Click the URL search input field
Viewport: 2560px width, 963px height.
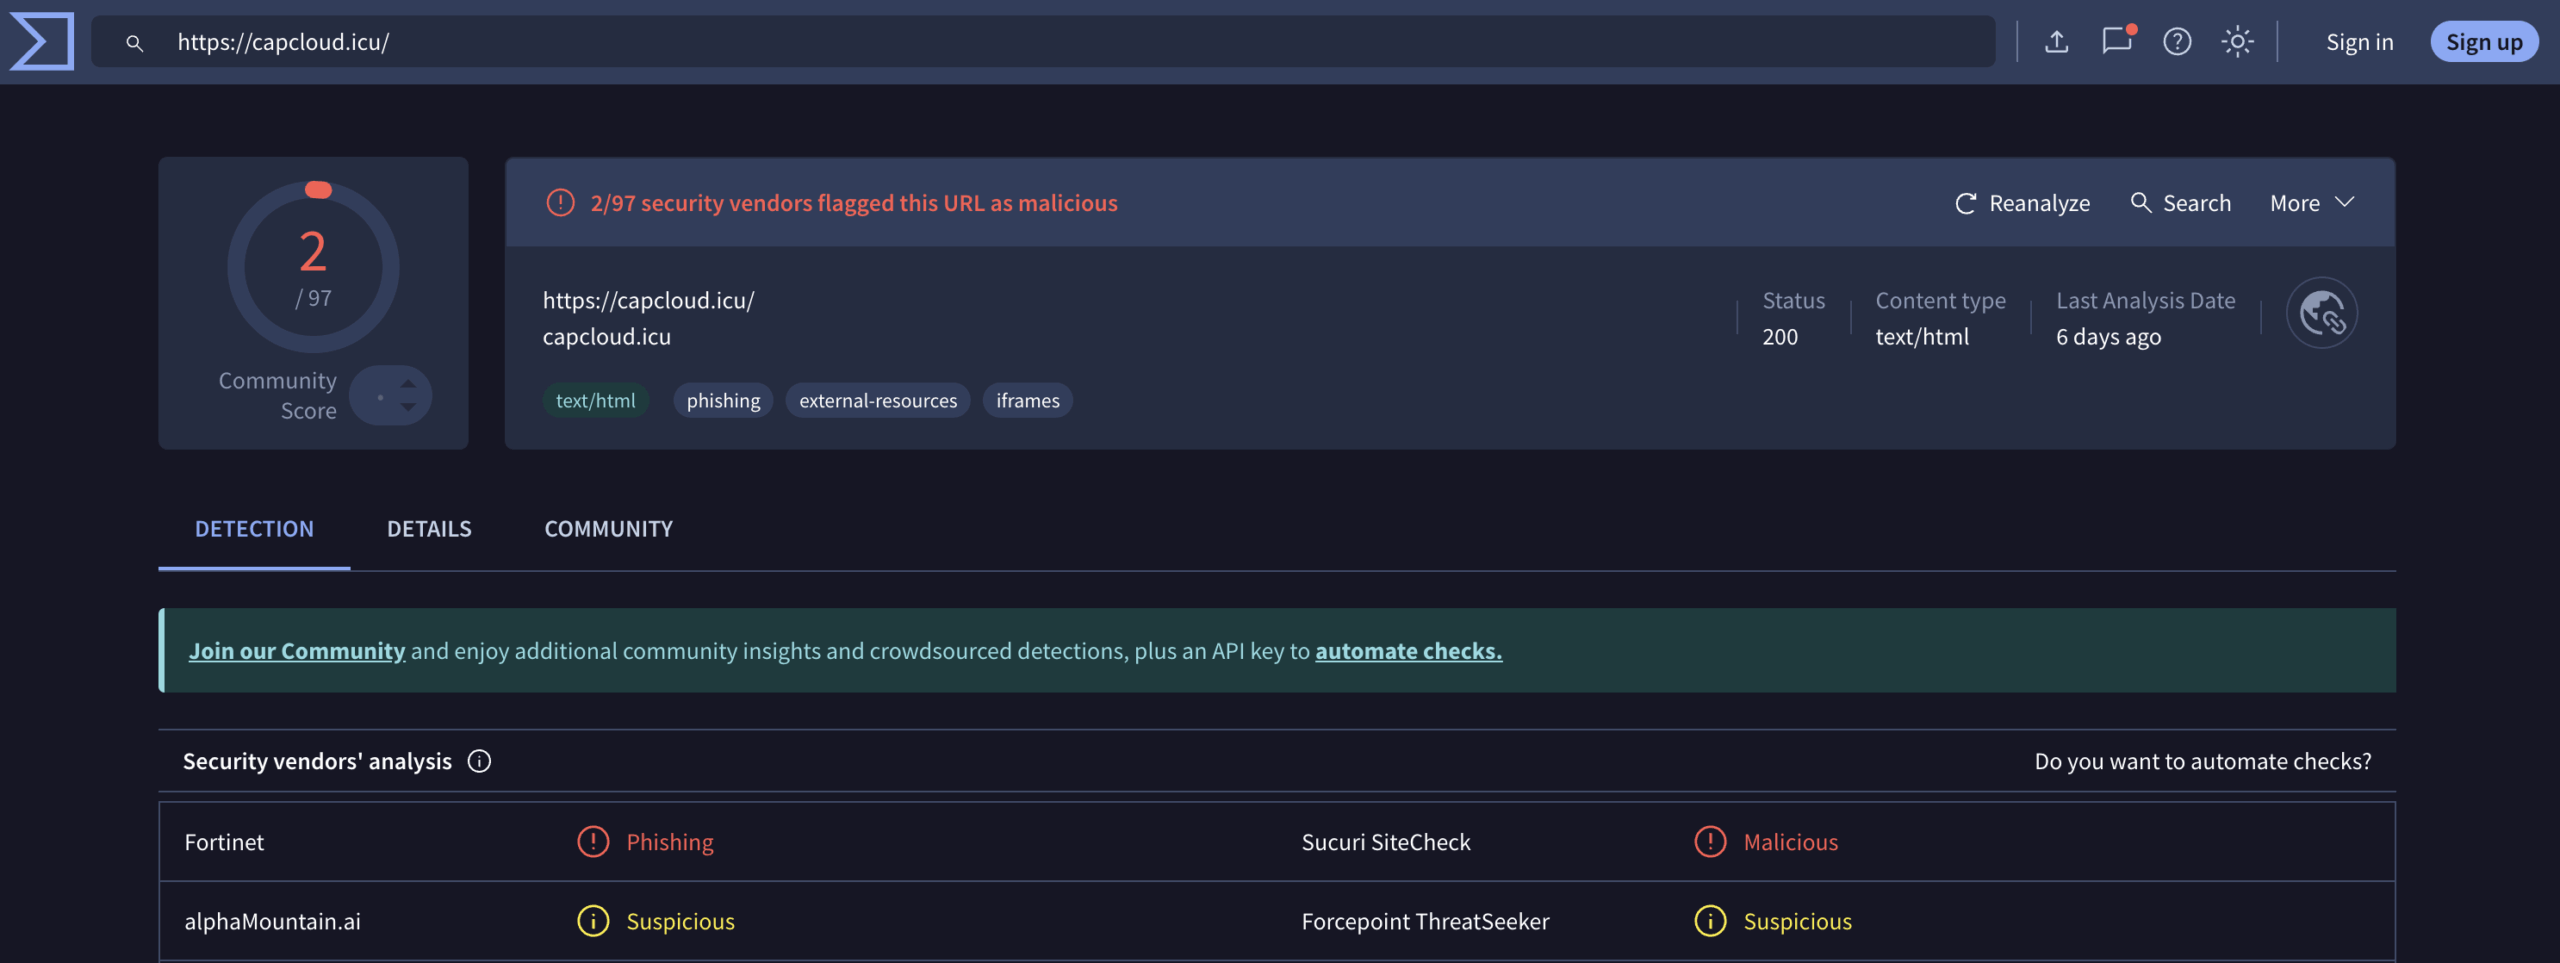pos(1042,42)
